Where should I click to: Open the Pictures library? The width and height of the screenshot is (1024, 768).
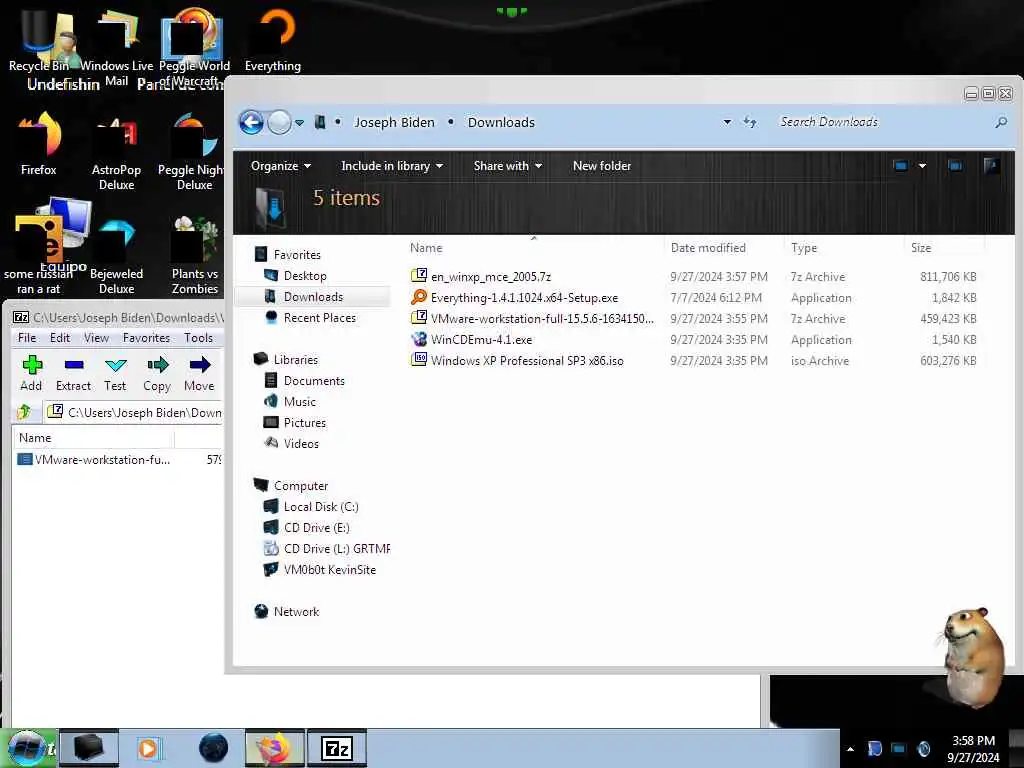point(304,423)
